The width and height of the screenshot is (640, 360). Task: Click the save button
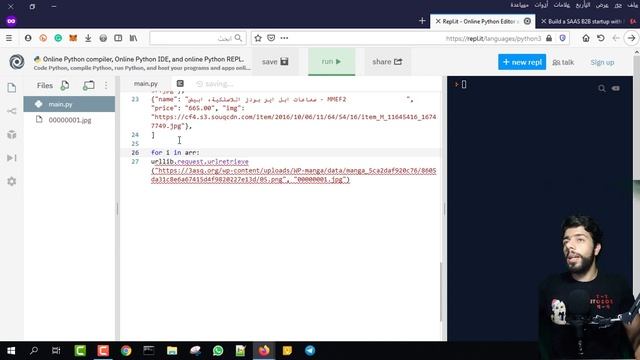click(x=275, y=62)
